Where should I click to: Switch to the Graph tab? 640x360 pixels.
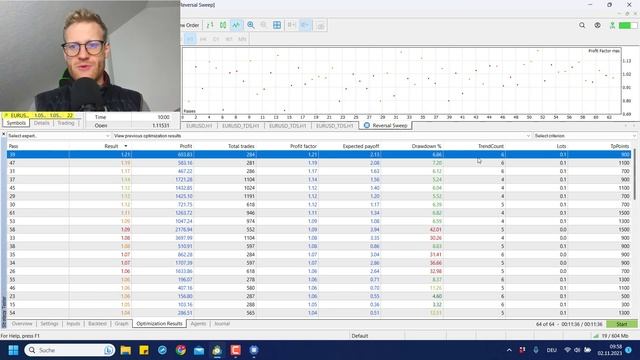pos(121,324)
